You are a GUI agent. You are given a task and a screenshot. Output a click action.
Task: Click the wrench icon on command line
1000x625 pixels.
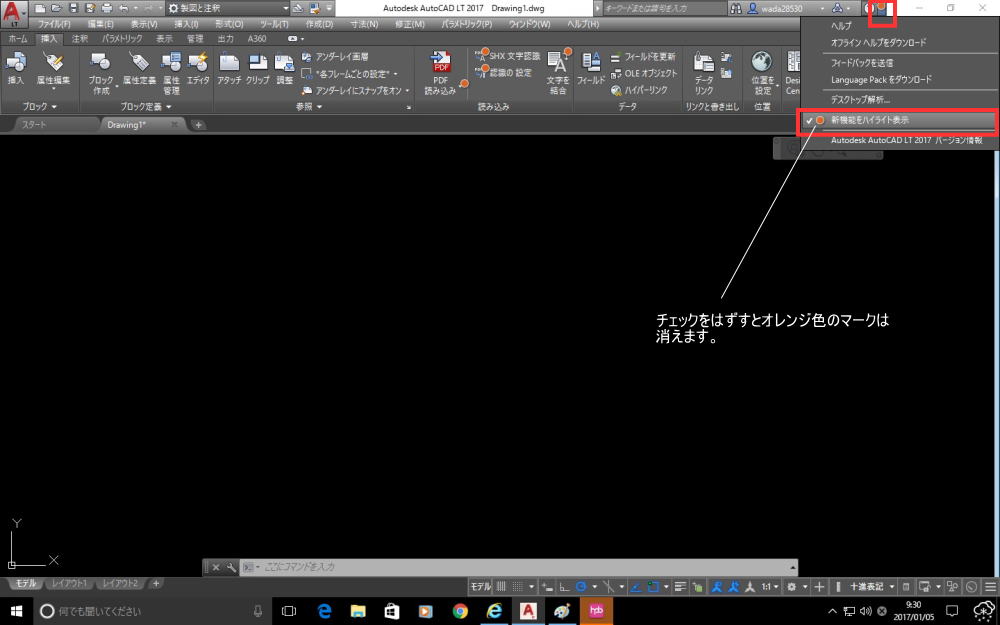pos(231,567)
